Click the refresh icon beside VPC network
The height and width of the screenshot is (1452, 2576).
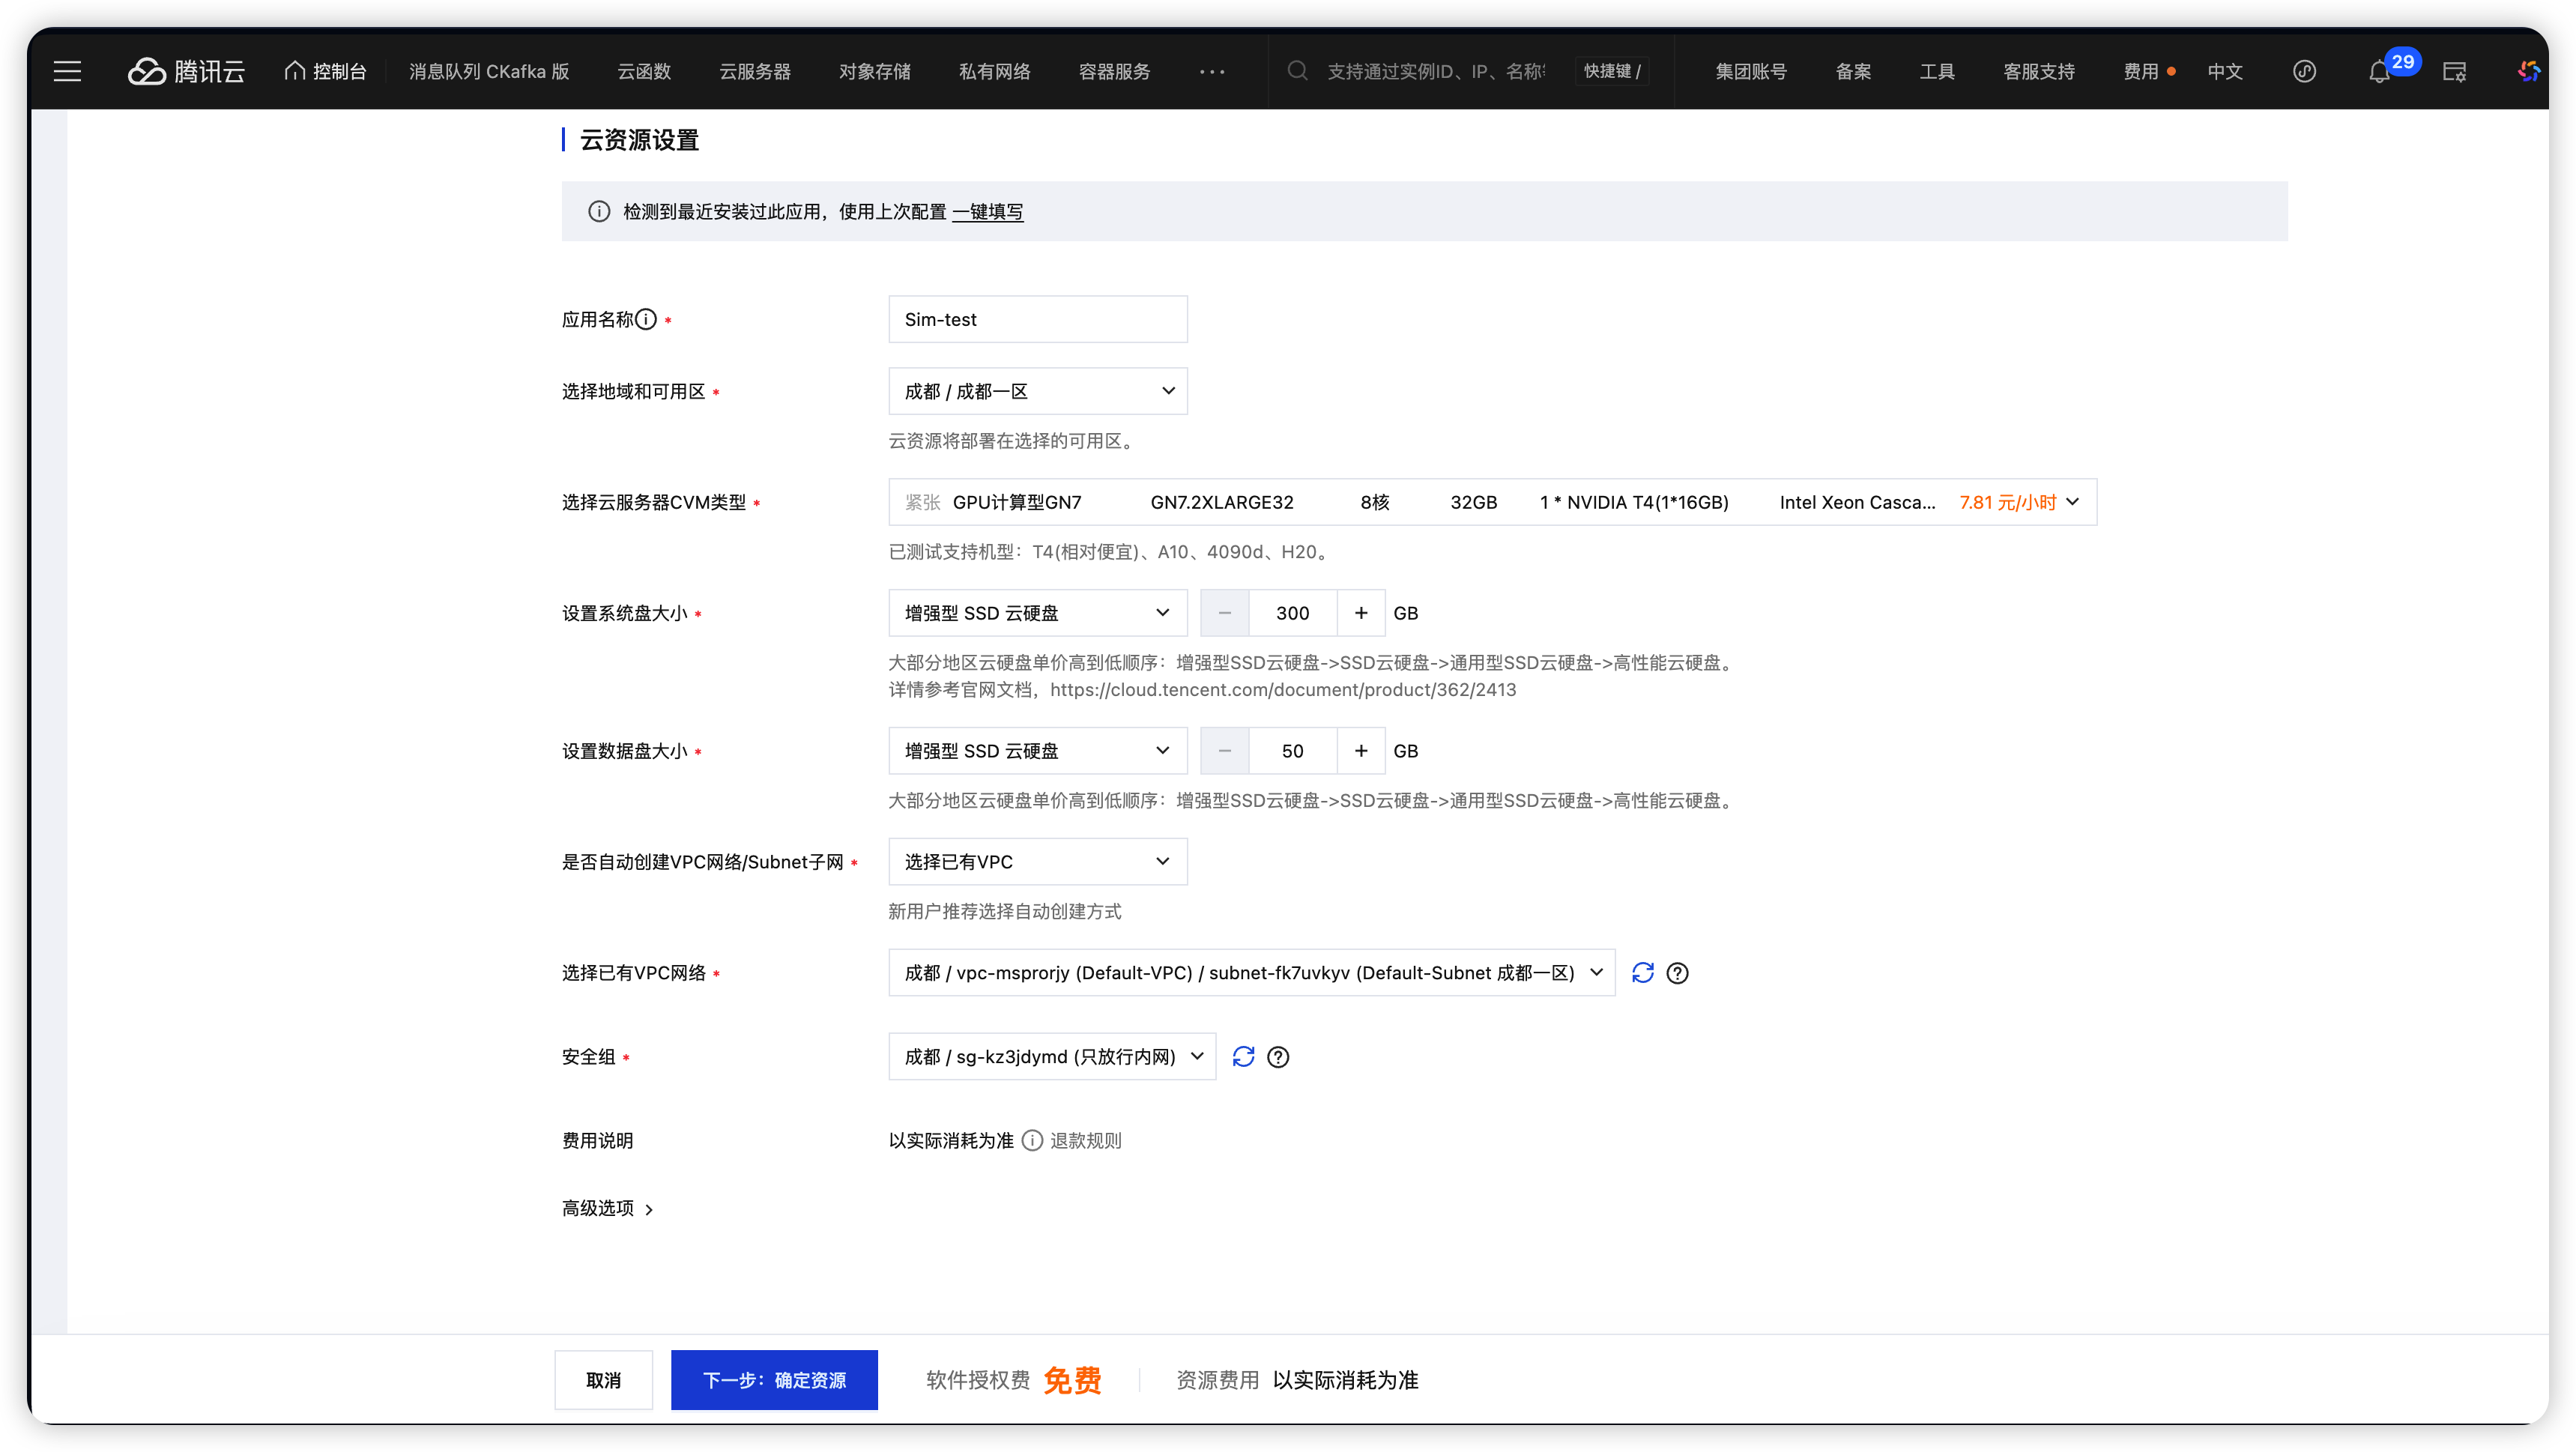[x=1642, y=973]
